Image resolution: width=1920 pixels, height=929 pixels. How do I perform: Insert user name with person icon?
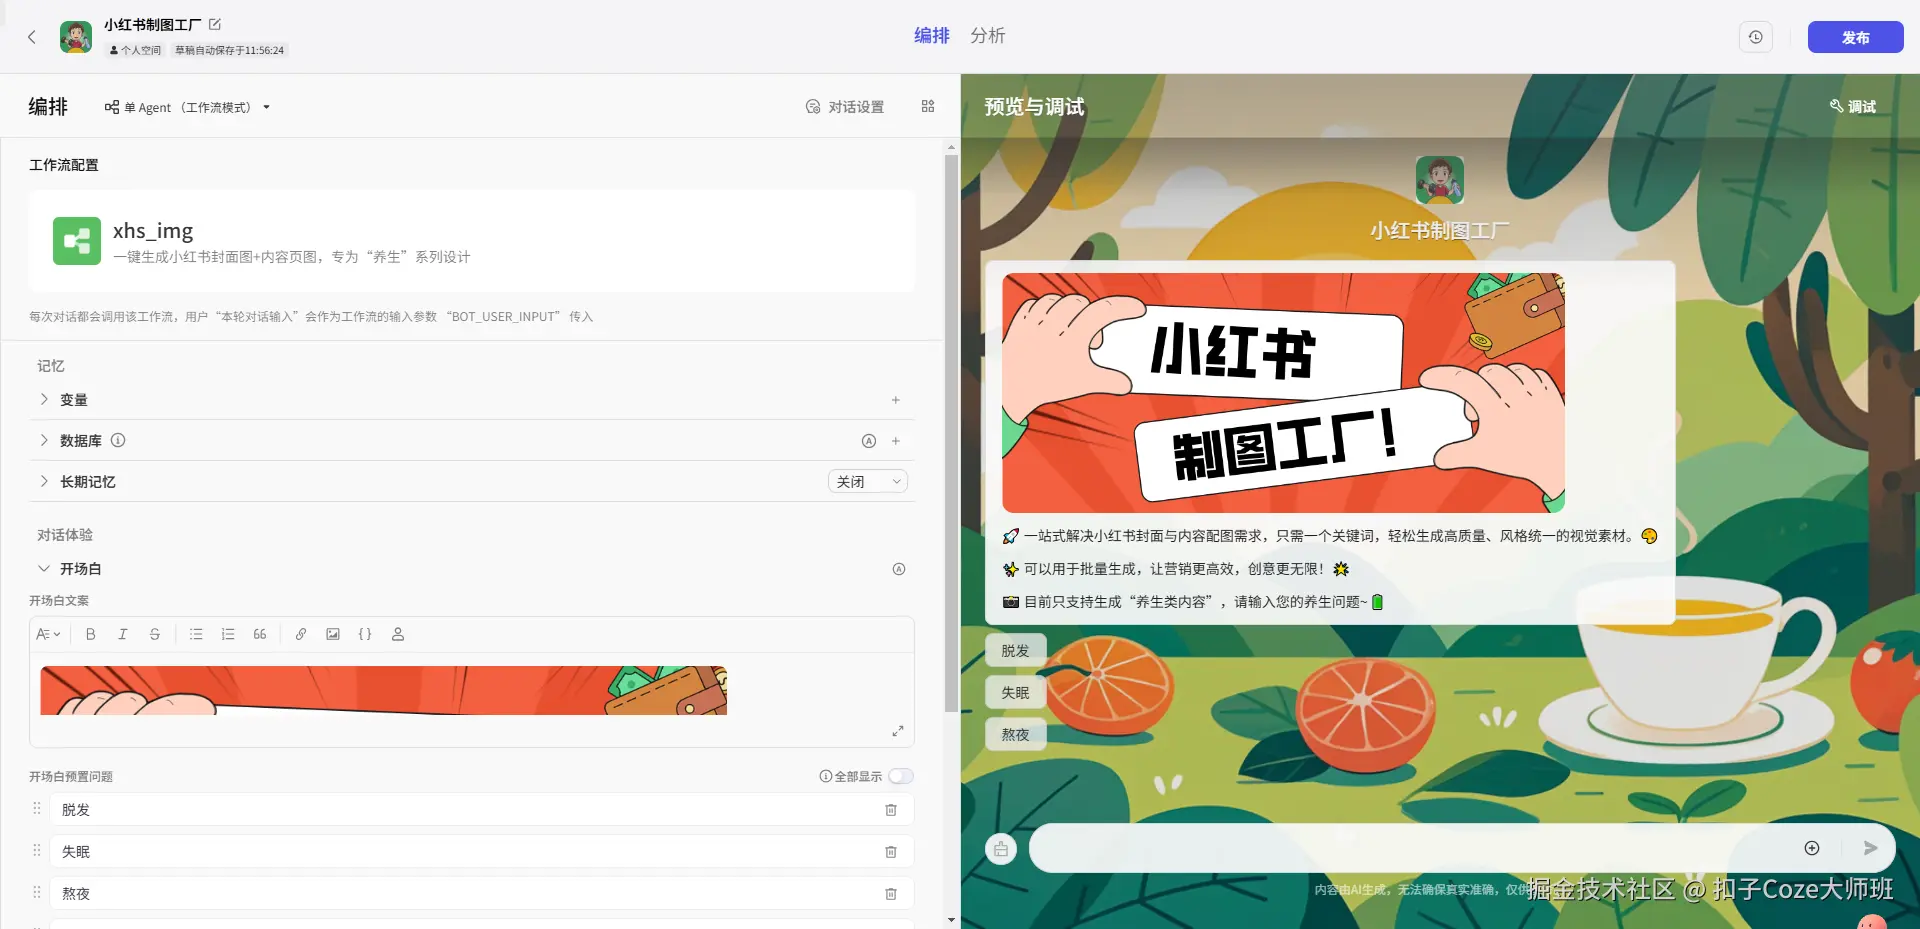398,634
